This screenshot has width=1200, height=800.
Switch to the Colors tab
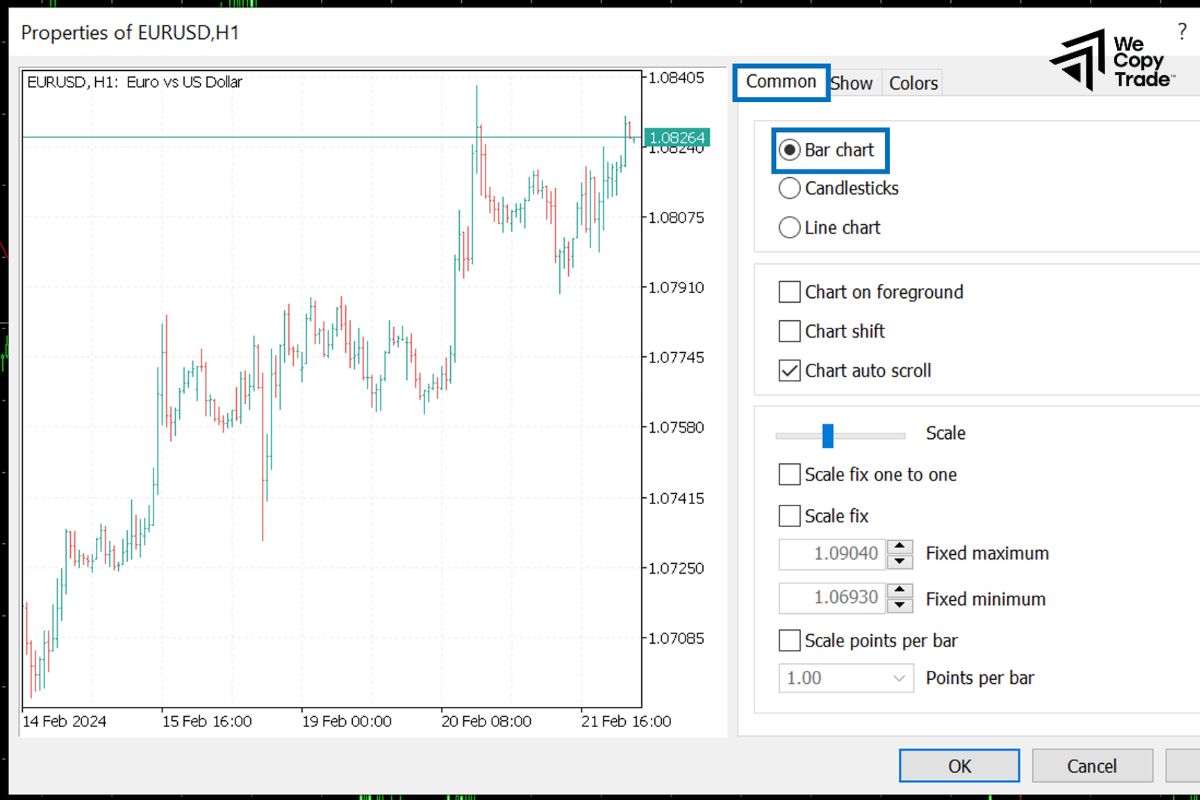coord(912,83)
